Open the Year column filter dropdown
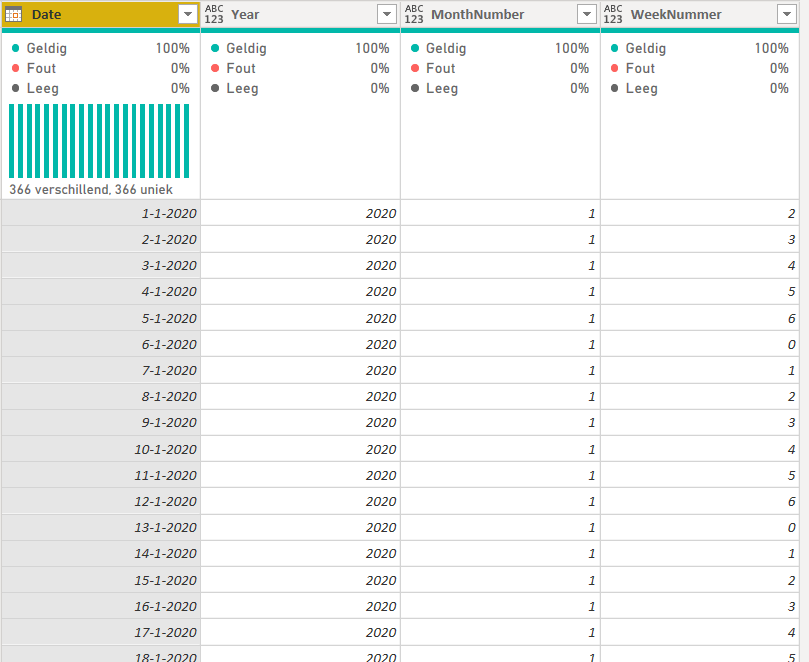 pyautogui.click(x=387, y=14)
